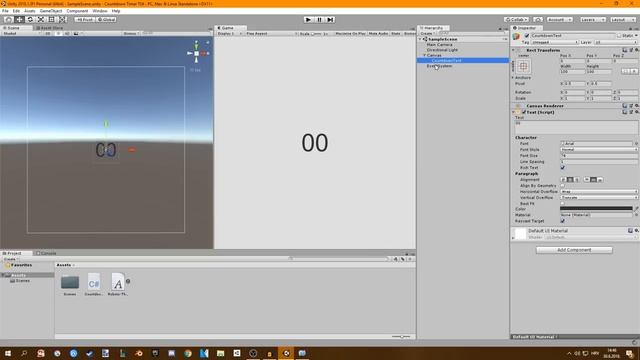Screen dimensions: 640x360
Task: Open Canvas Renderer help reference
Action: click(624, 106)
